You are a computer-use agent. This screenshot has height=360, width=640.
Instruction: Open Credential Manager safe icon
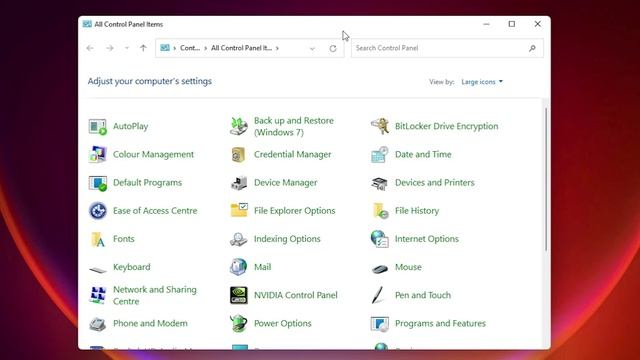pos(238,155)
